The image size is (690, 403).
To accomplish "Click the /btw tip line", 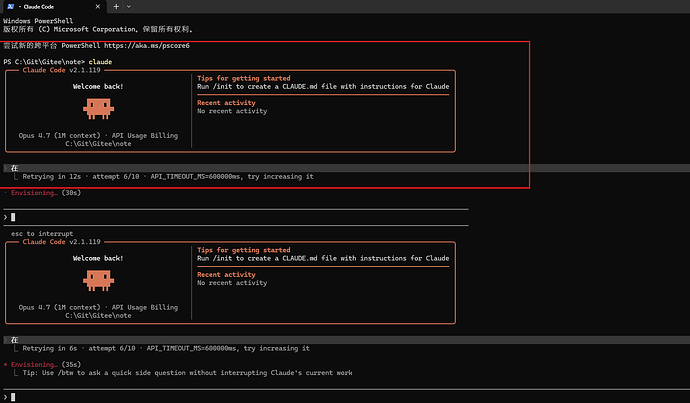I will 187,373.
